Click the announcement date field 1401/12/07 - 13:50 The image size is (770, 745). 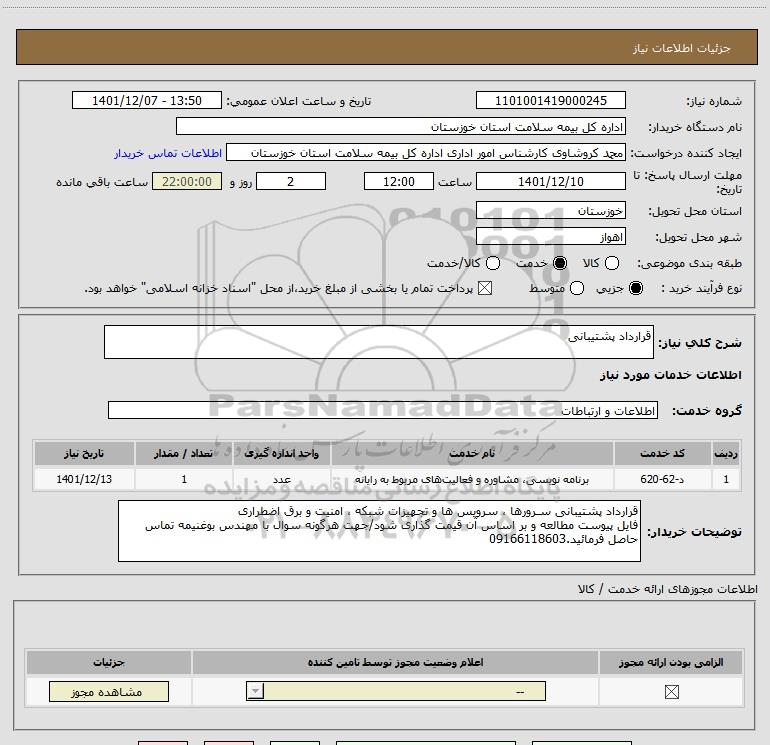(147, 100)
